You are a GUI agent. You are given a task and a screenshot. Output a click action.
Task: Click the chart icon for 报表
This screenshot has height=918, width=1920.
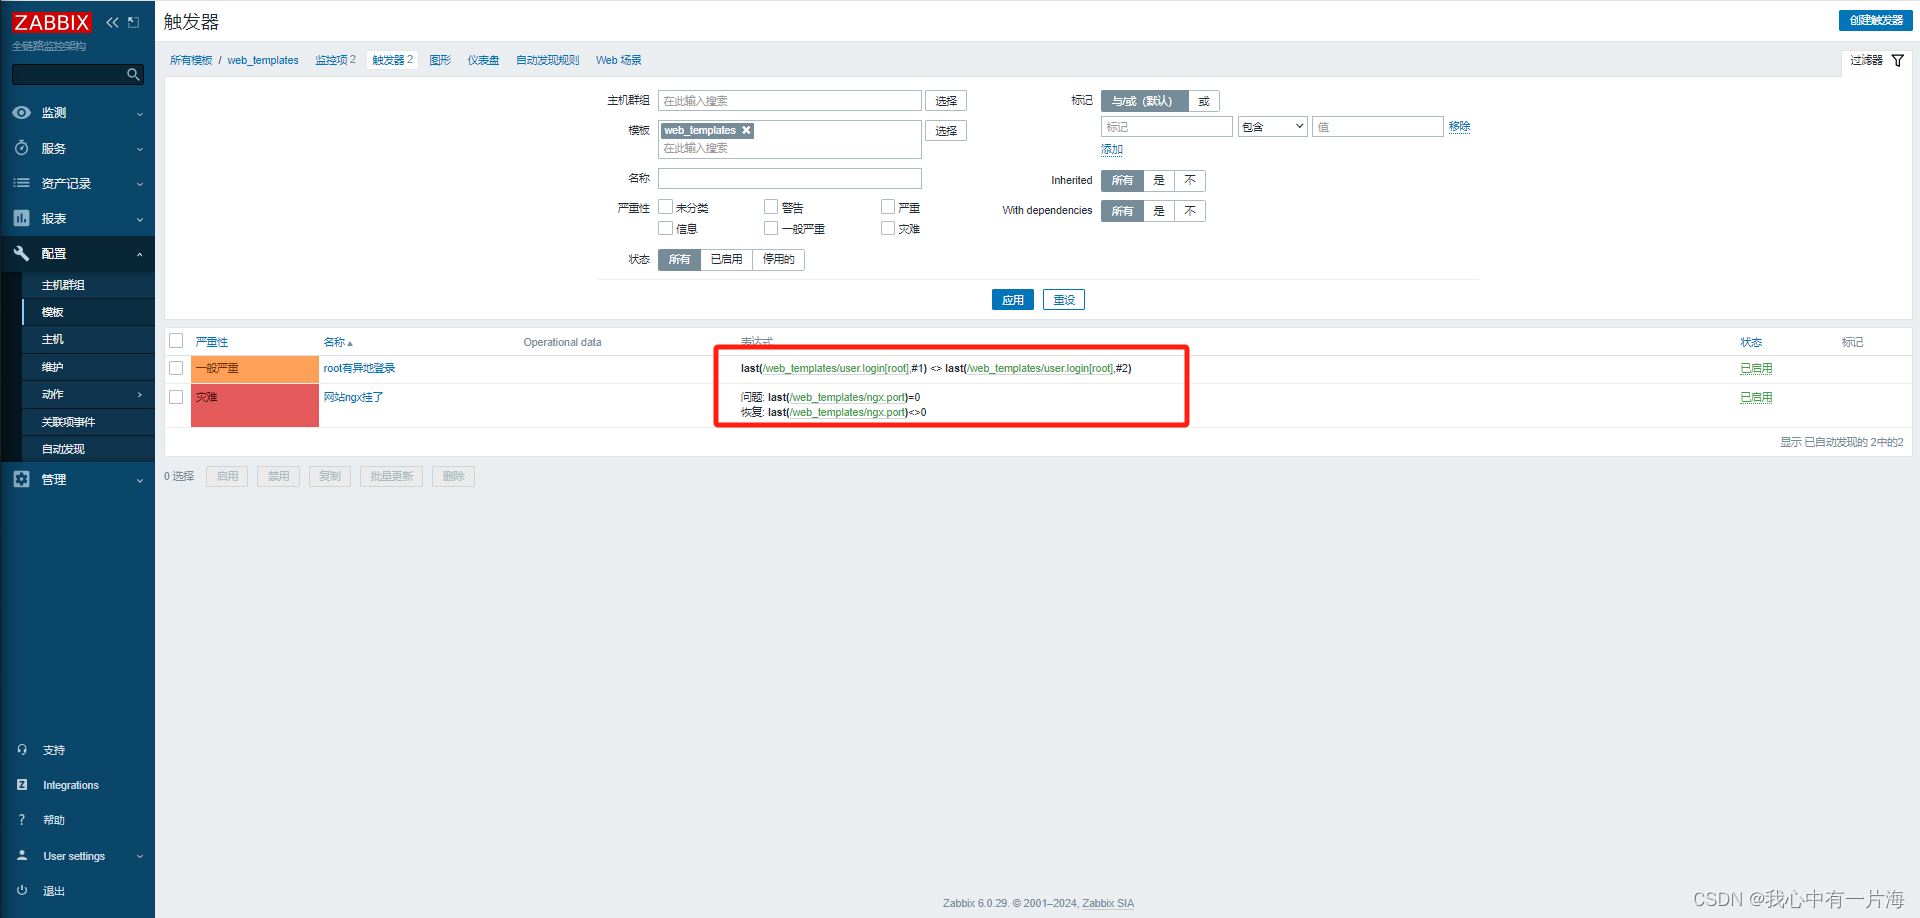click(x=21, y=218)
